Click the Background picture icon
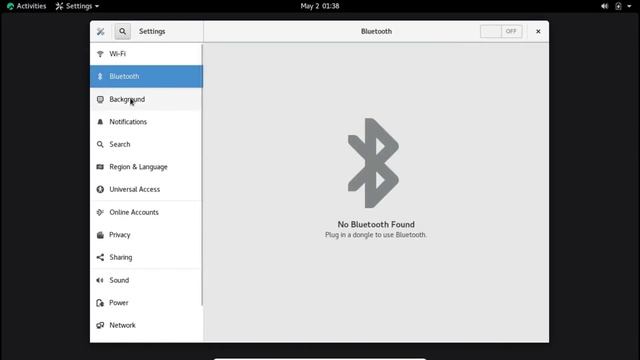The width and height of the screenshot is (640, 360). point(100,99)
